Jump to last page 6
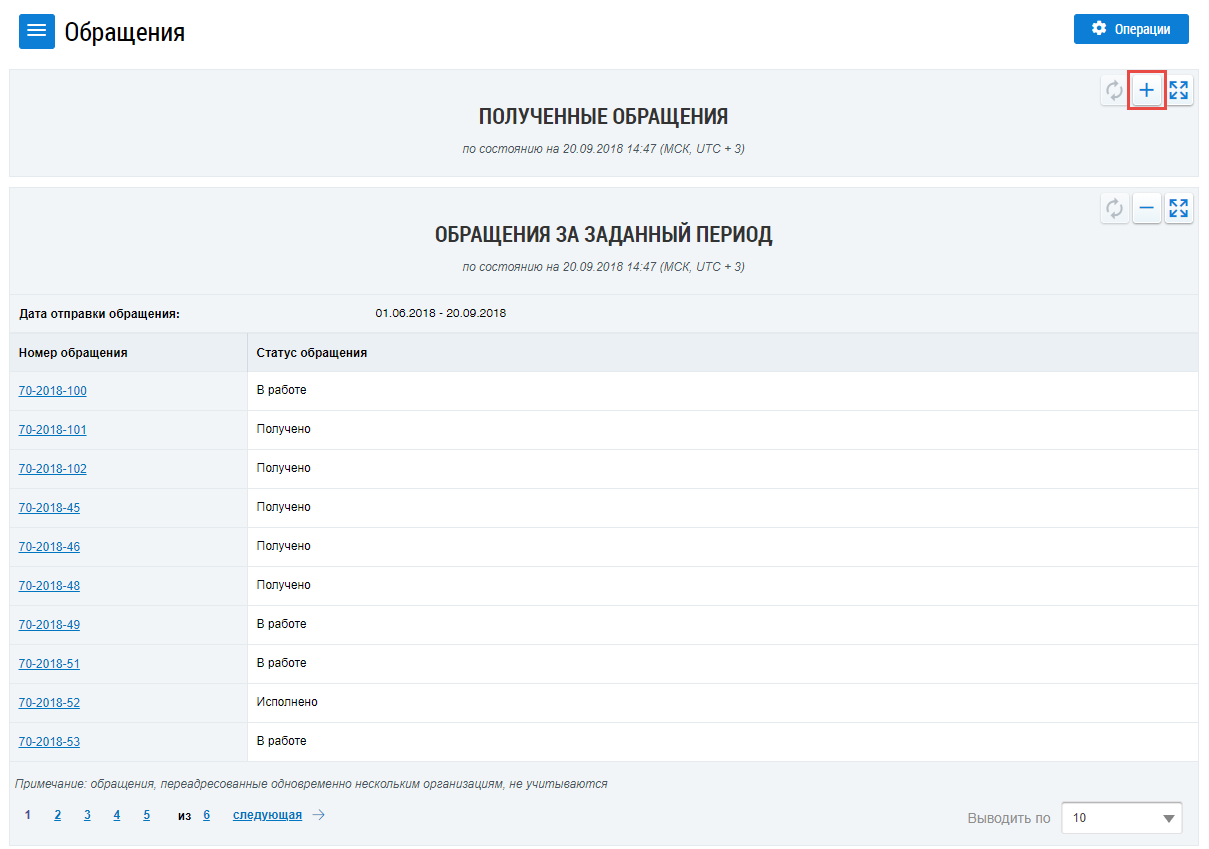This screenshot has height=849, width=1209. tap(206, 815)
